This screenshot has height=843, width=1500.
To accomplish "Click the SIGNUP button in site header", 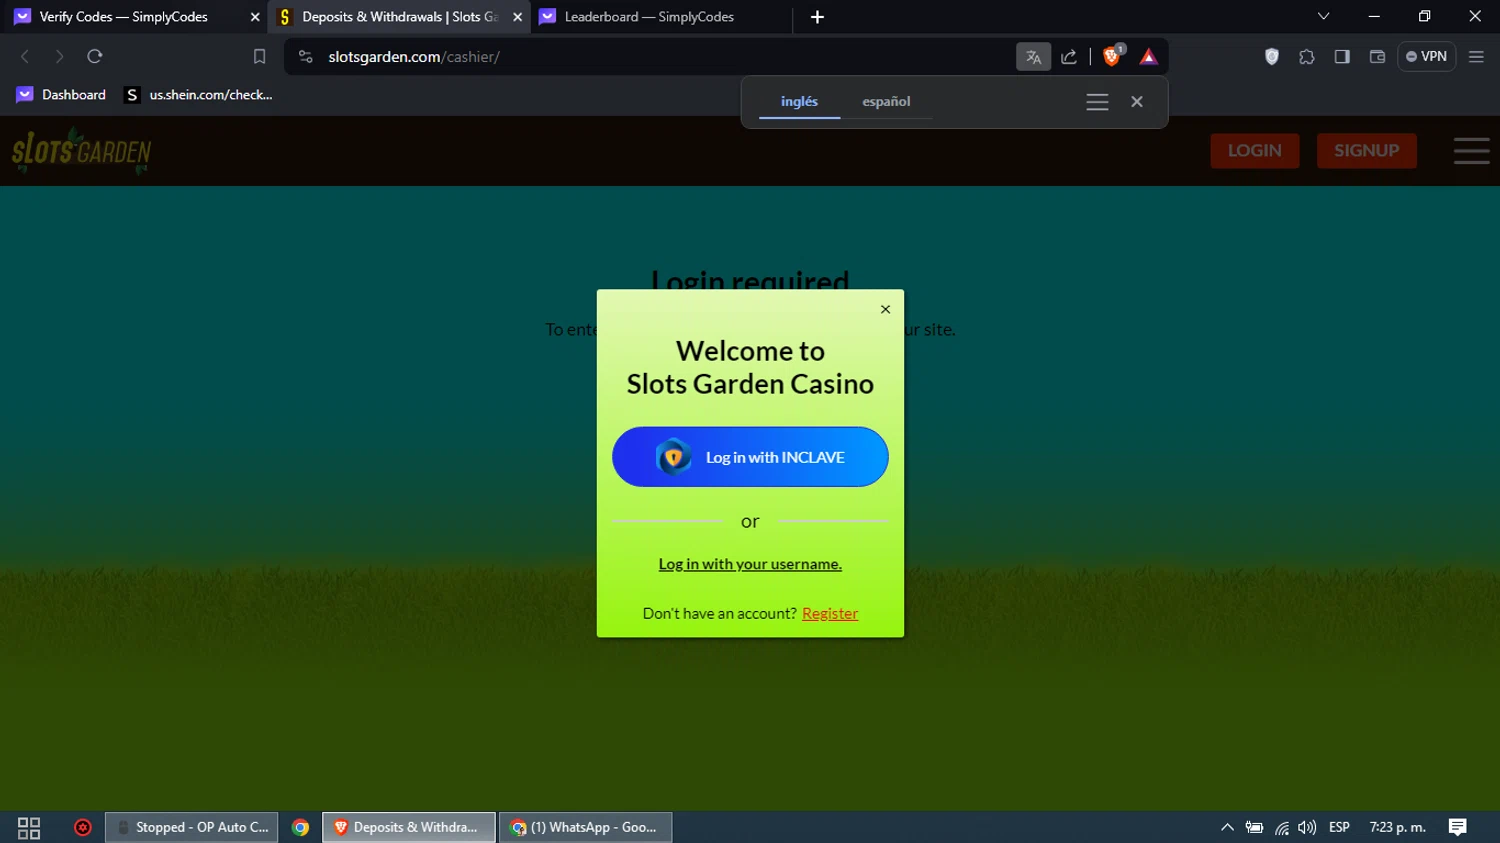I will click(x=1366, y=150).
